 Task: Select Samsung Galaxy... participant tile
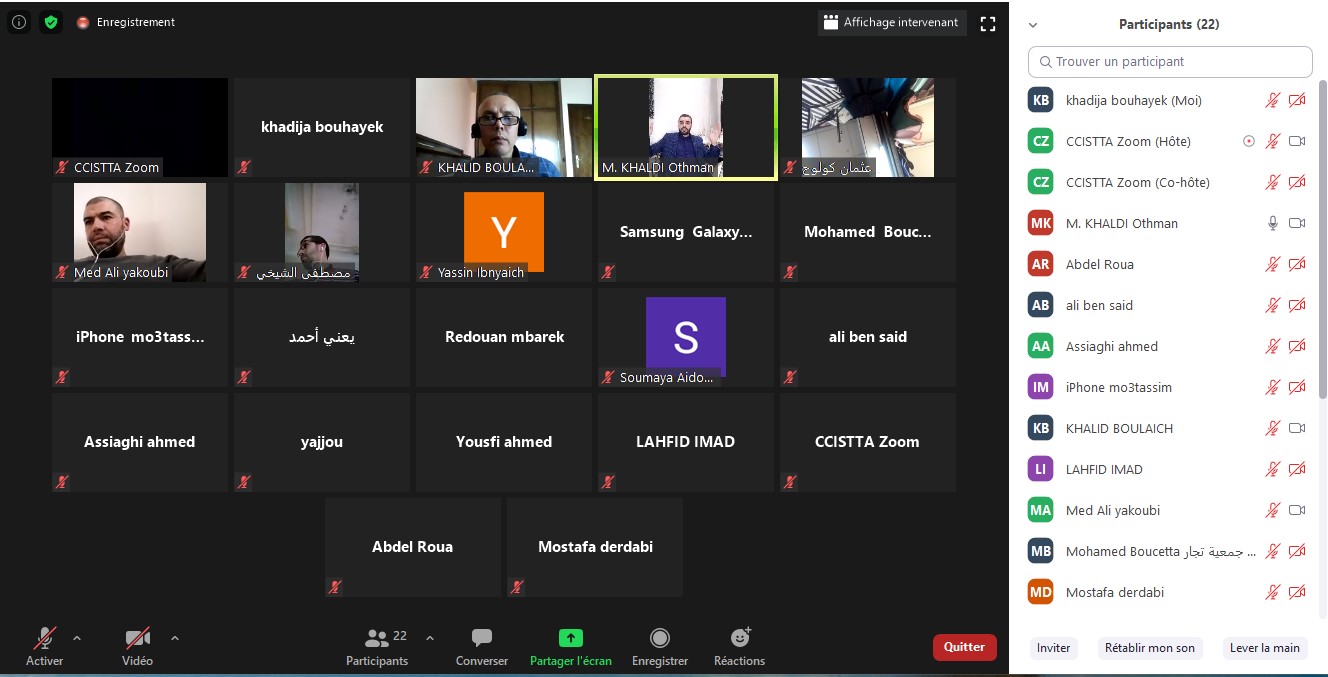[x=686, y=232]
